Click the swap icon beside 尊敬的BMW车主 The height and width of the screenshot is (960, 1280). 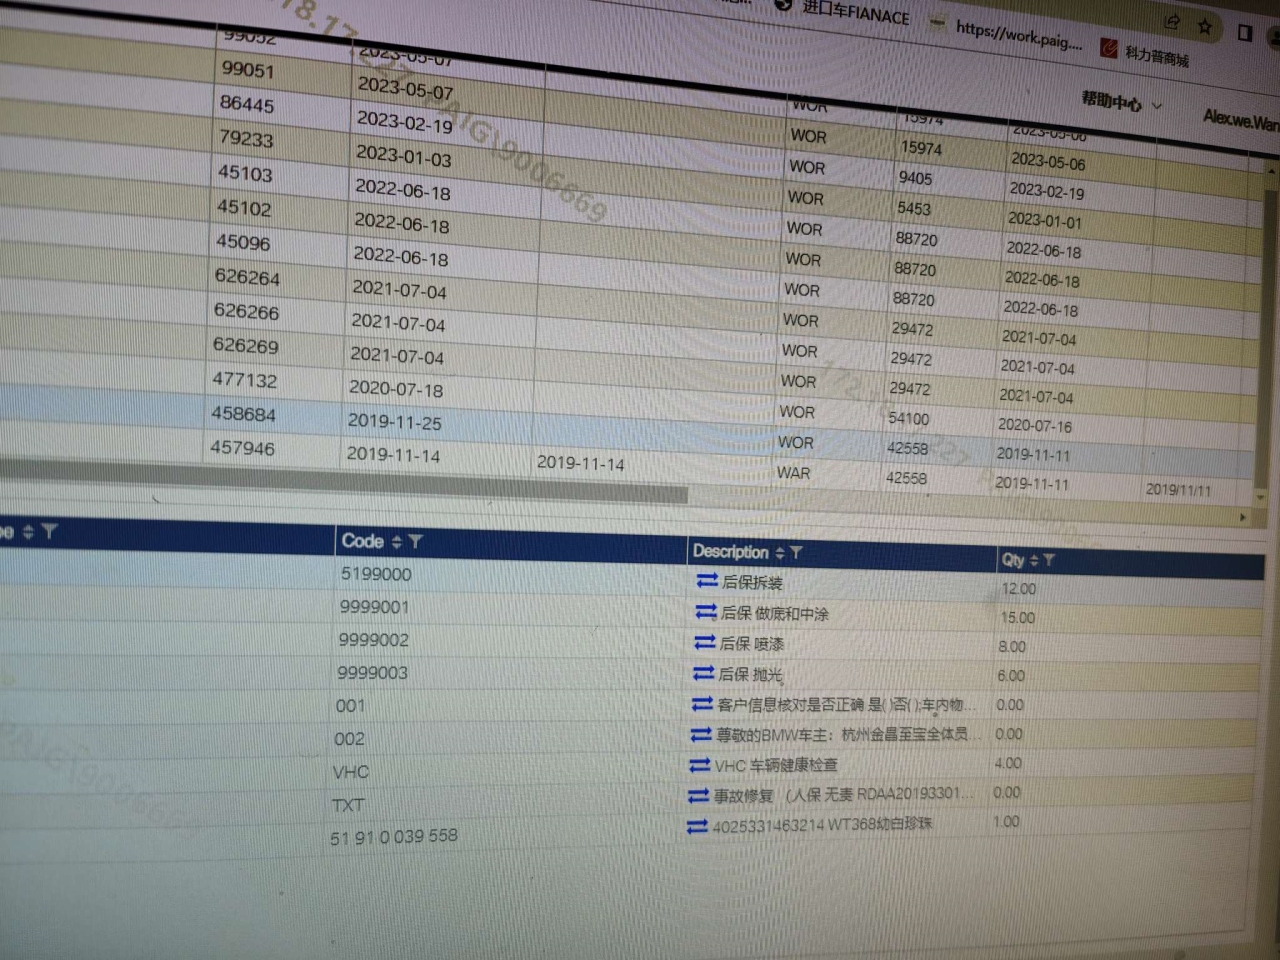(x=701, y=734)
